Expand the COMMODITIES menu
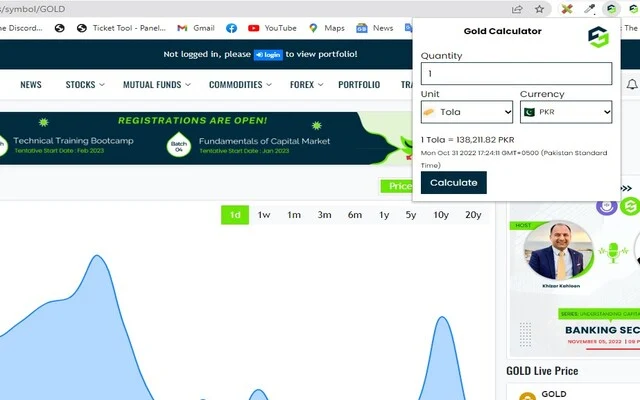This screenshot has height=400, width=640. [240, 84]
